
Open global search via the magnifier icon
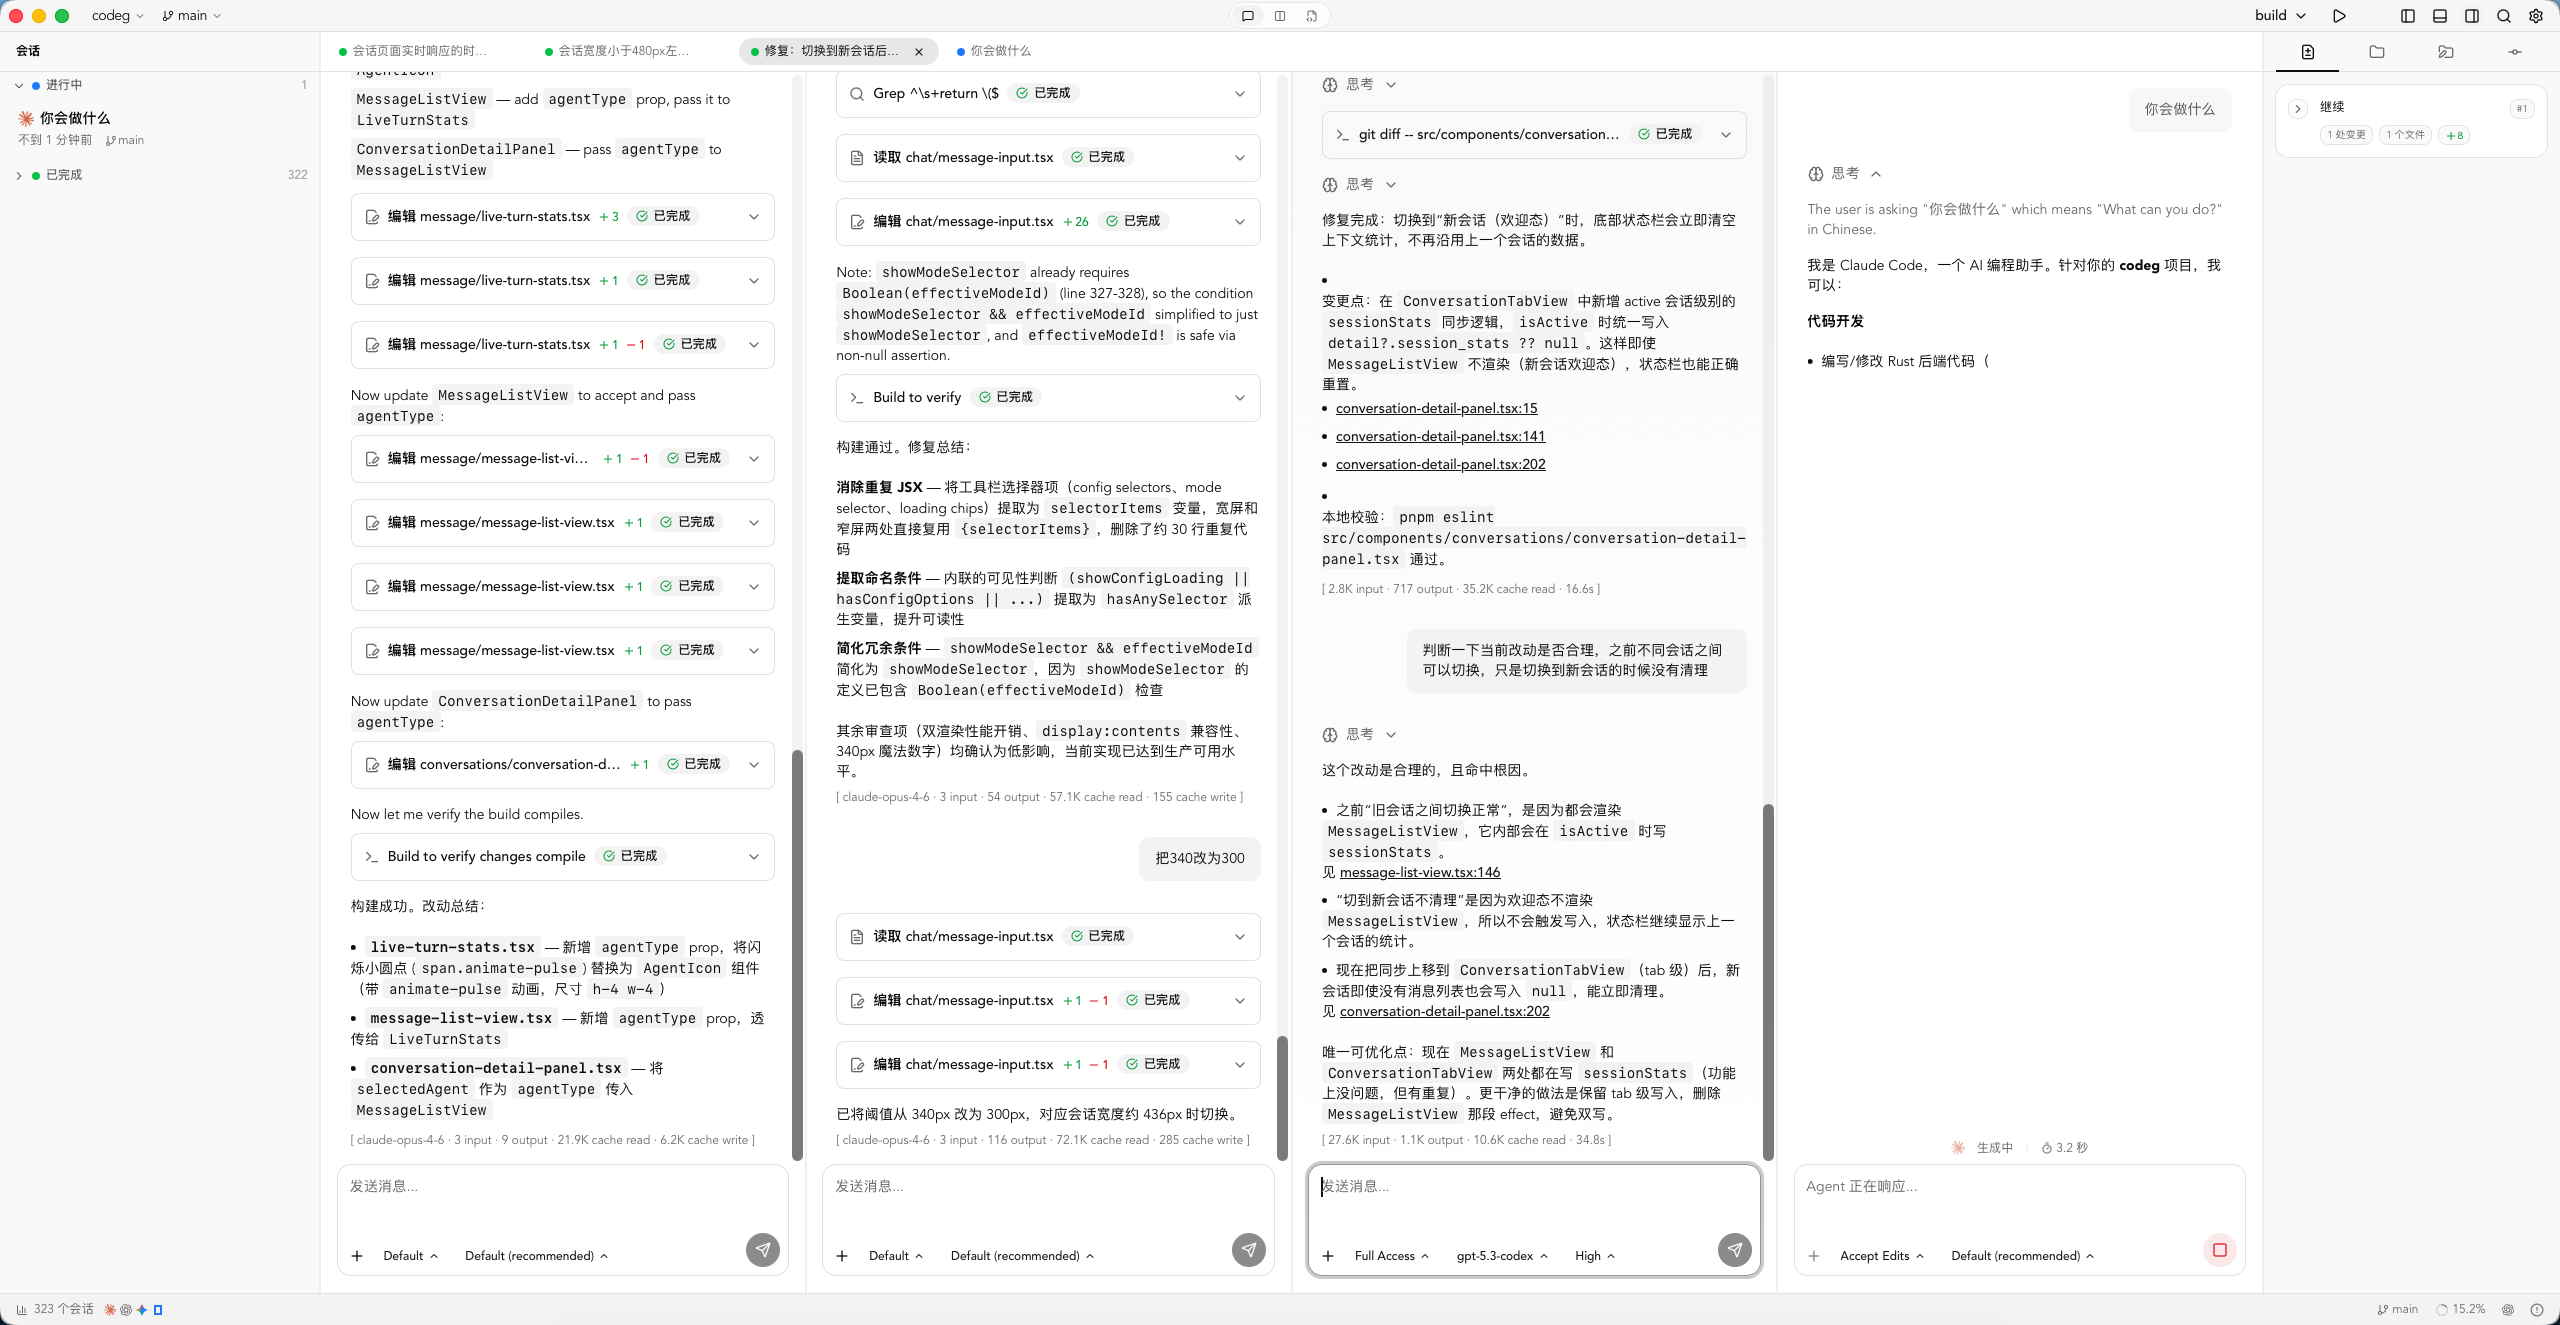click(x=2504, y=15)
